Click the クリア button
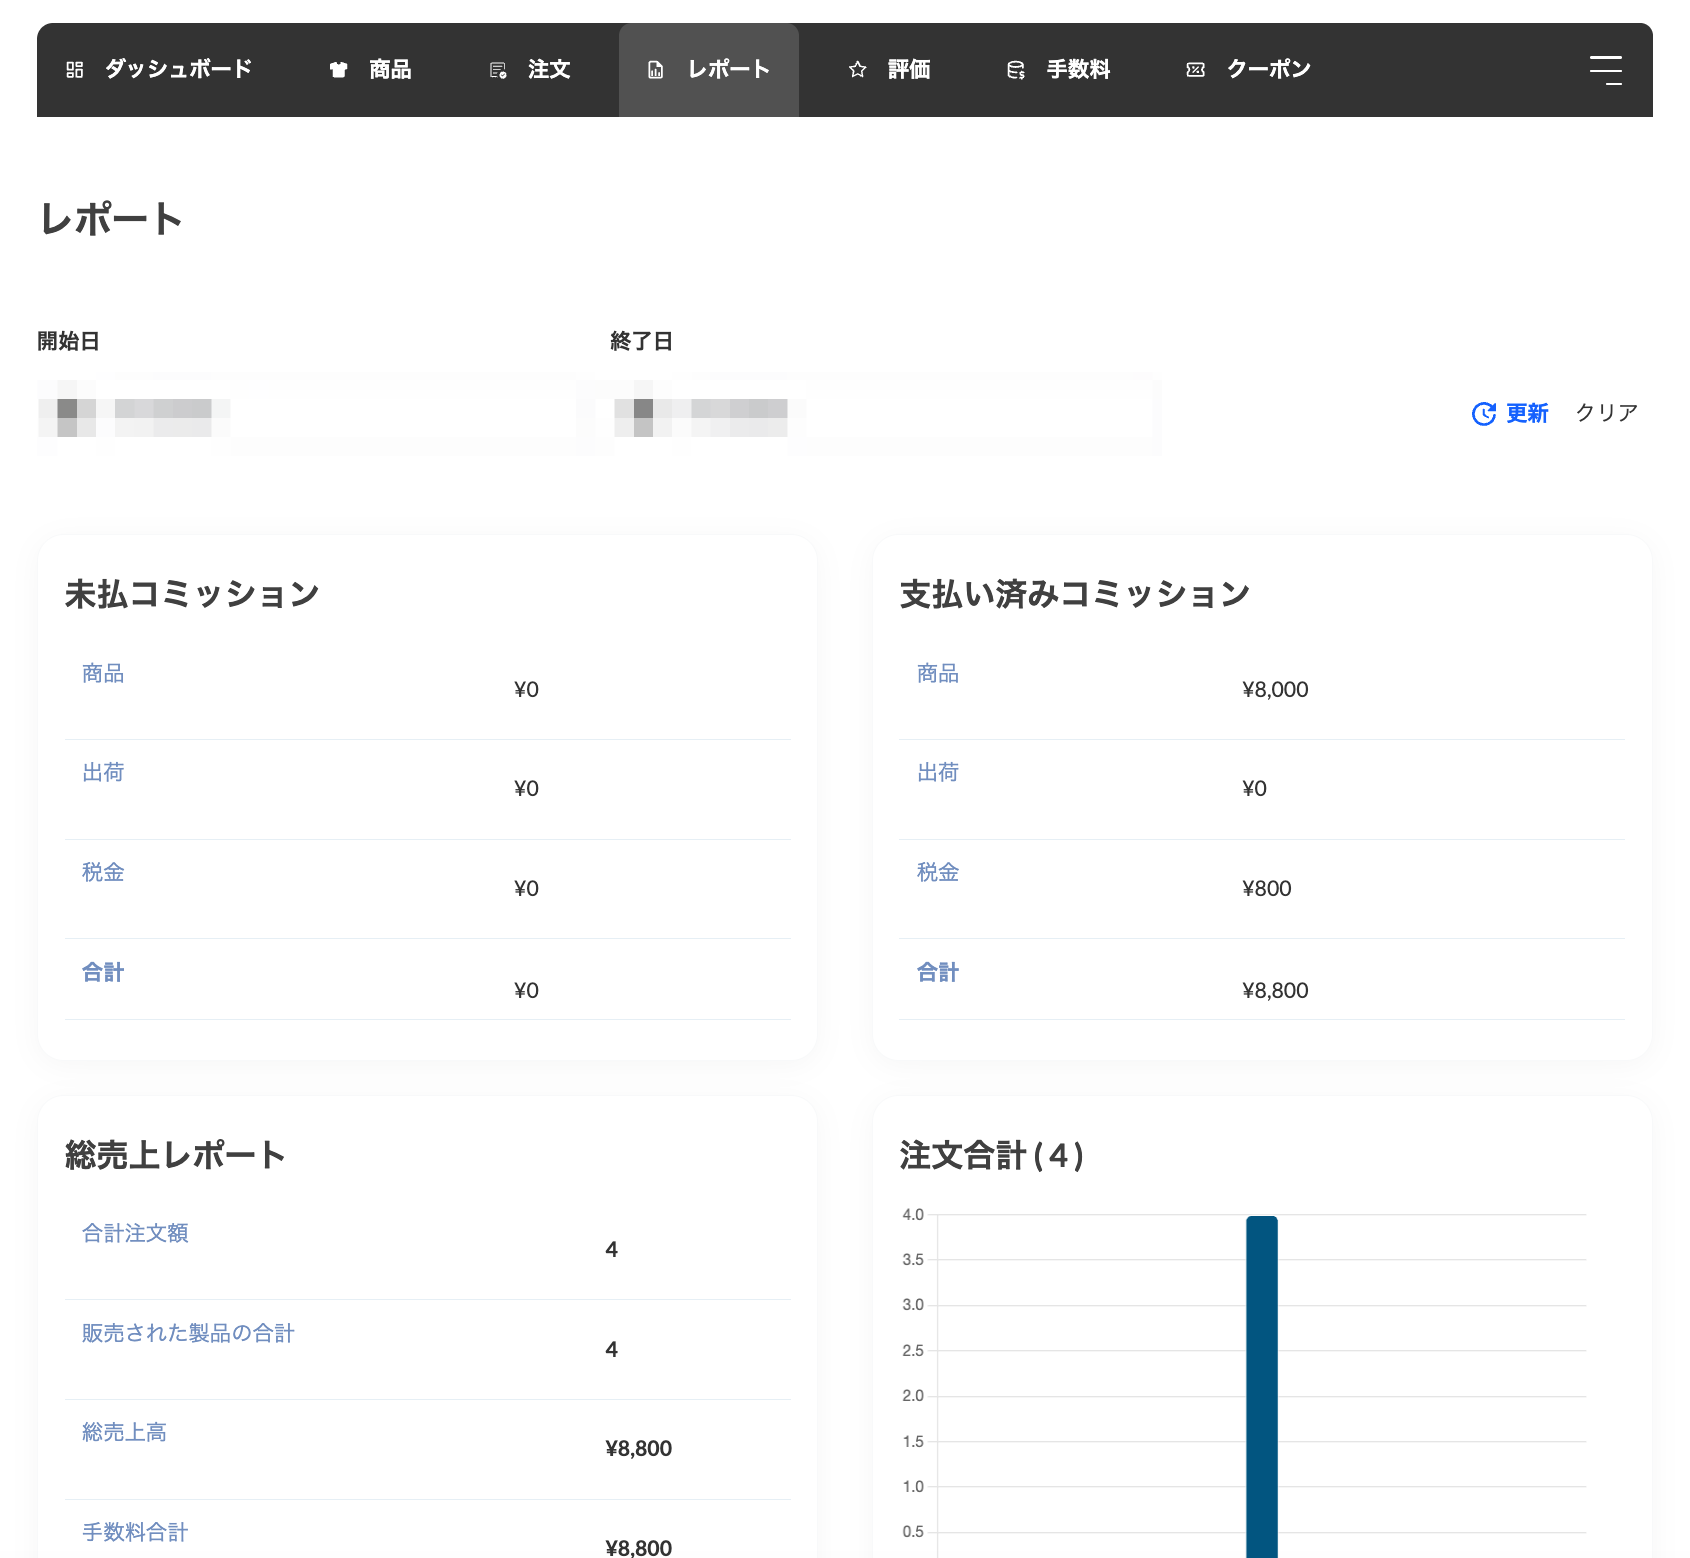 click(x=1606, y=413)
